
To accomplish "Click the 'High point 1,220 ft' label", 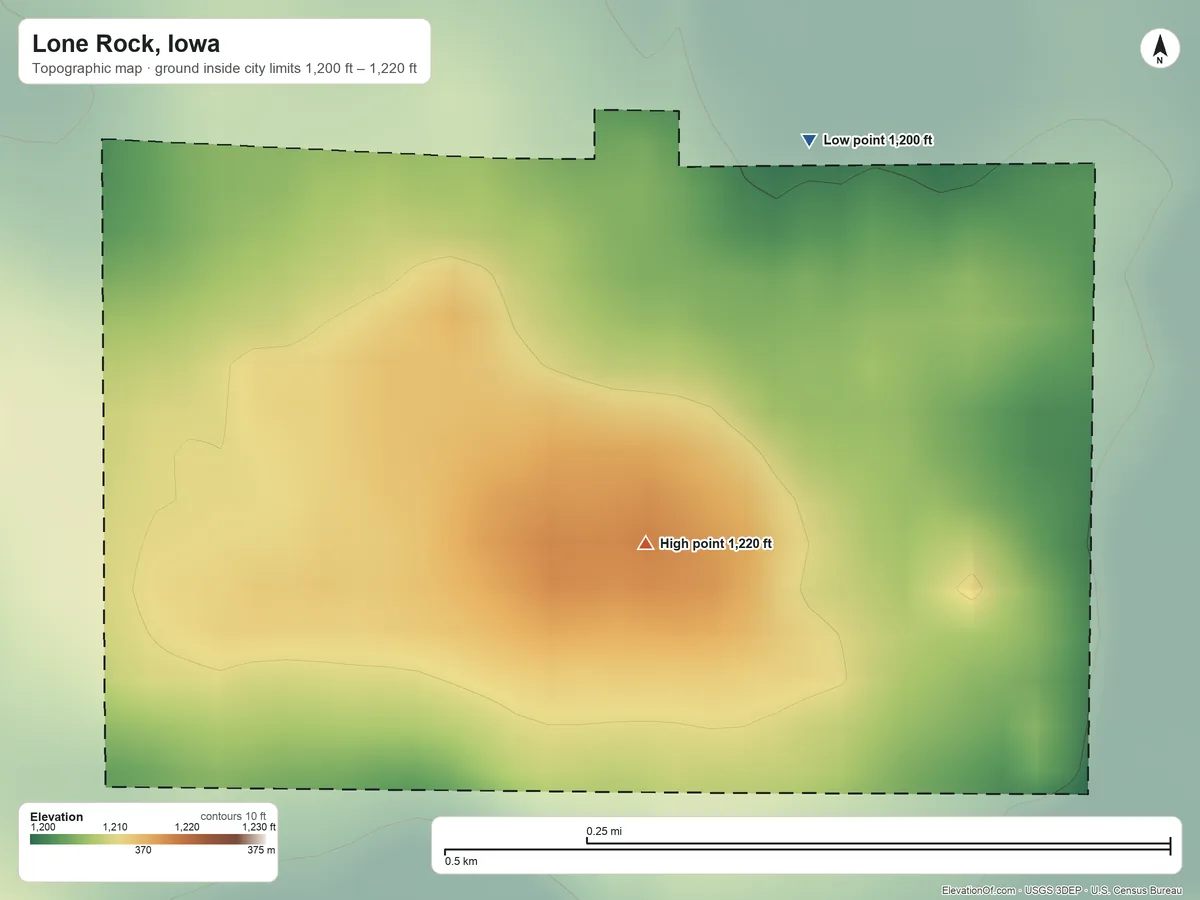I will (x=716, y=543).
